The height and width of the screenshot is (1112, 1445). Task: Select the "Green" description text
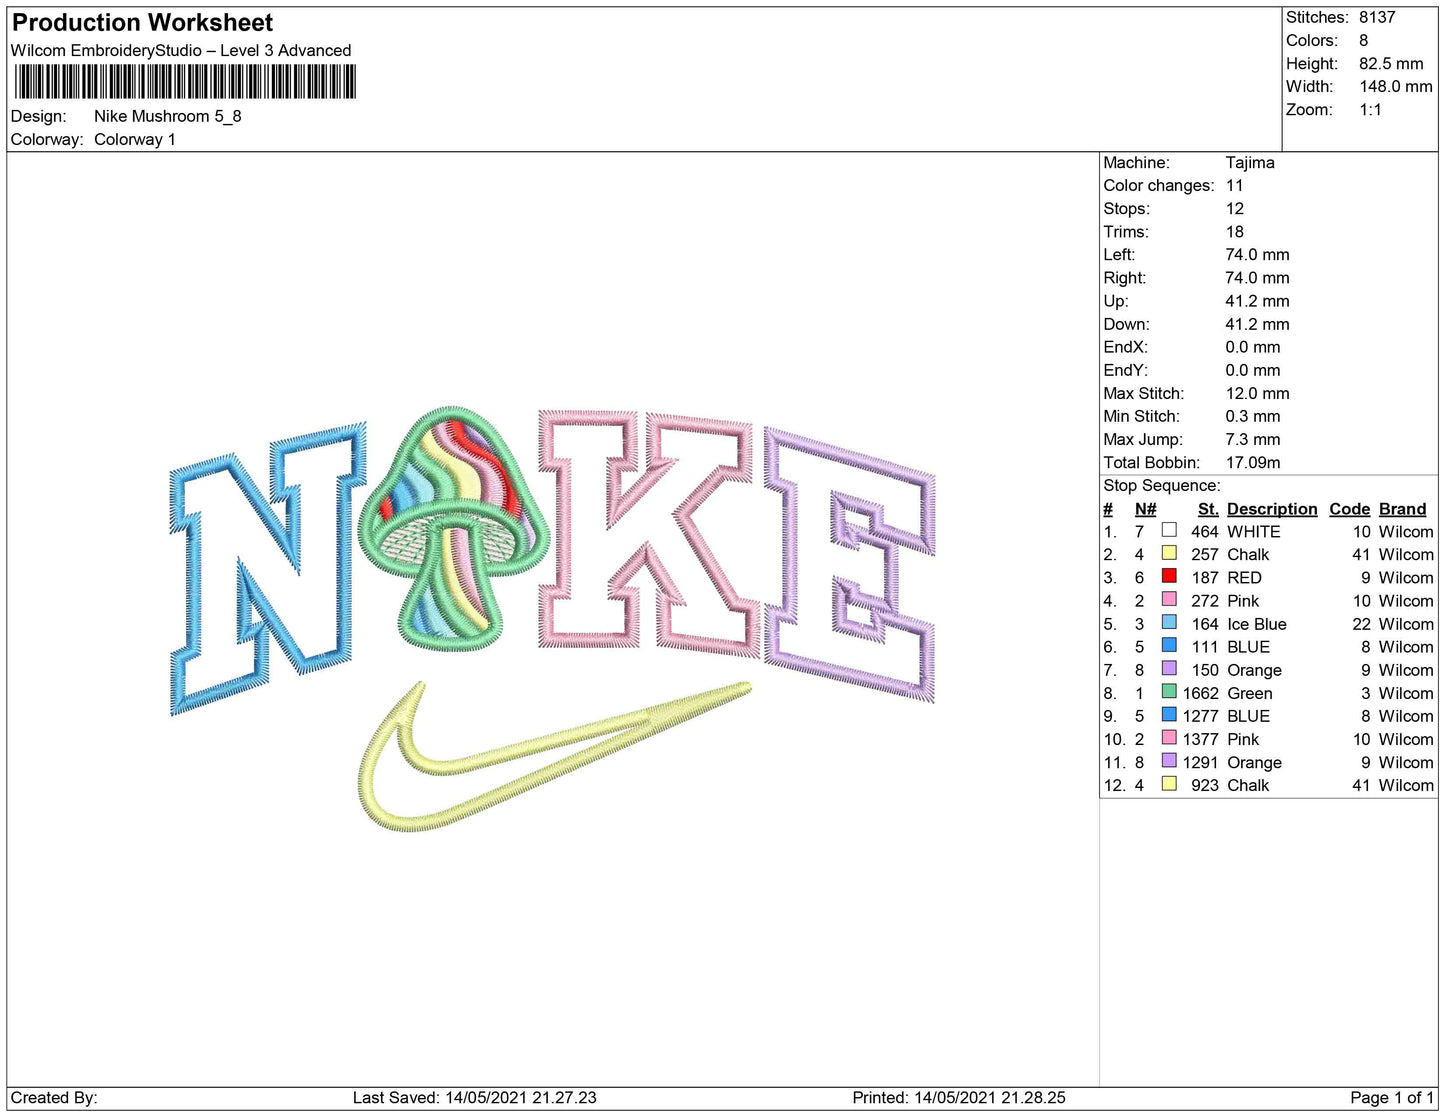pos(1250,693)
